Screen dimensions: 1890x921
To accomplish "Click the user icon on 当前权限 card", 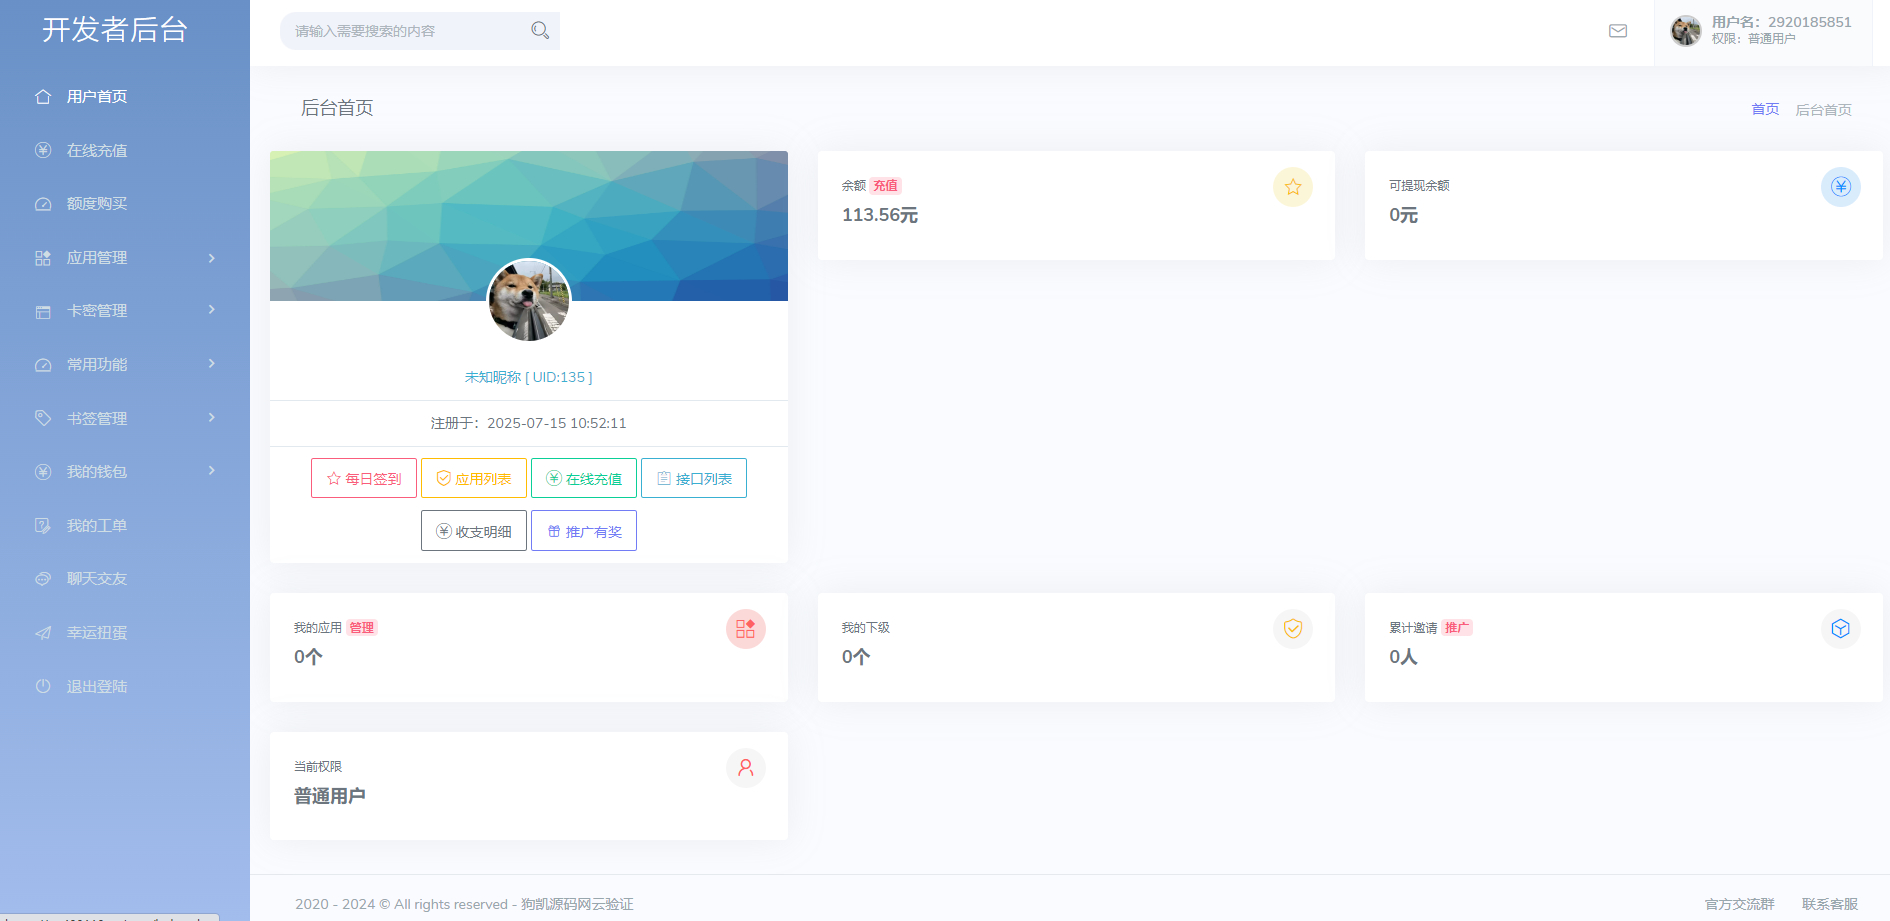I will (x=745, y=768).
